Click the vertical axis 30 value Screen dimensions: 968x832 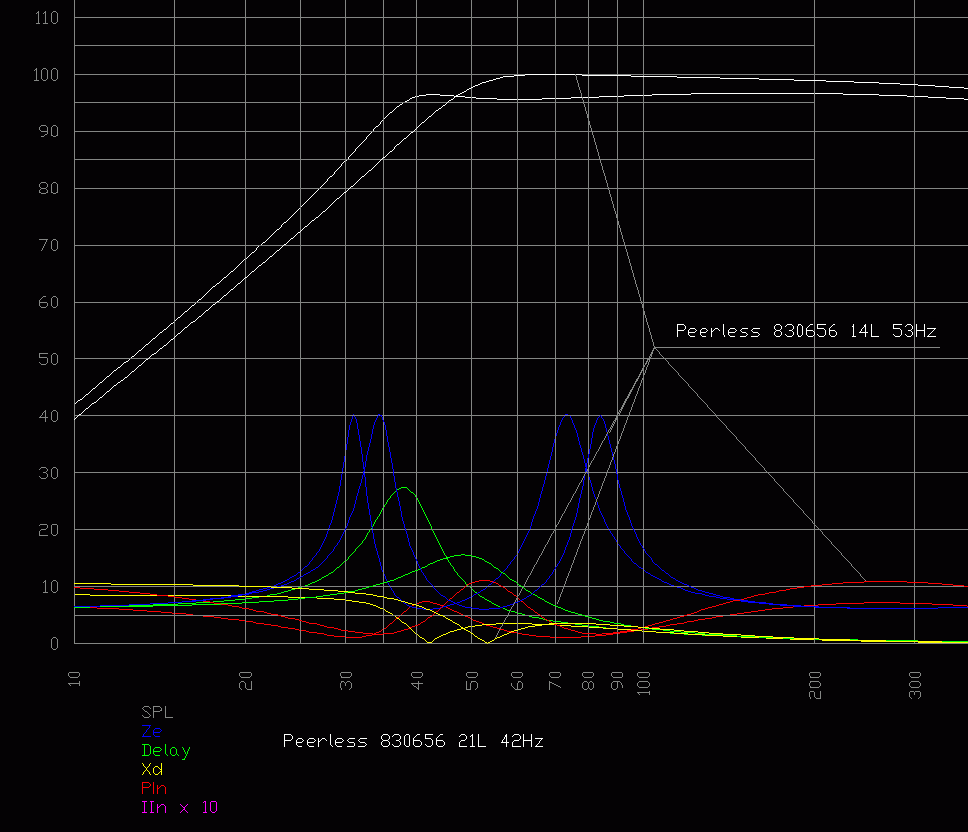click(x=49, y=473)
